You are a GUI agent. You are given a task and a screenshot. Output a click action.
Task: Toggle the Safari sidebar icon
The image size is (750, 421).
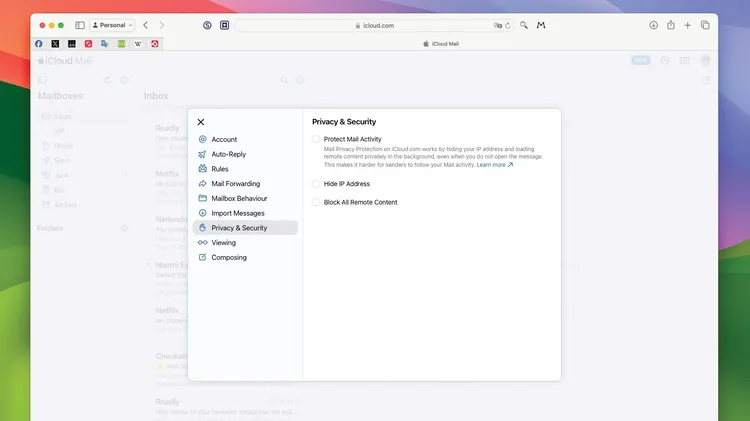click(80, 25)
